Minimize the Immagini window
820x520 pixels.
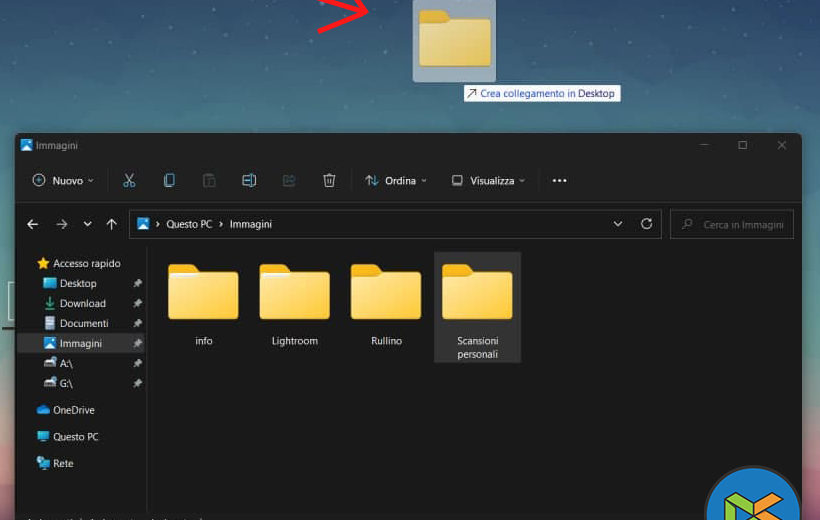704,145
